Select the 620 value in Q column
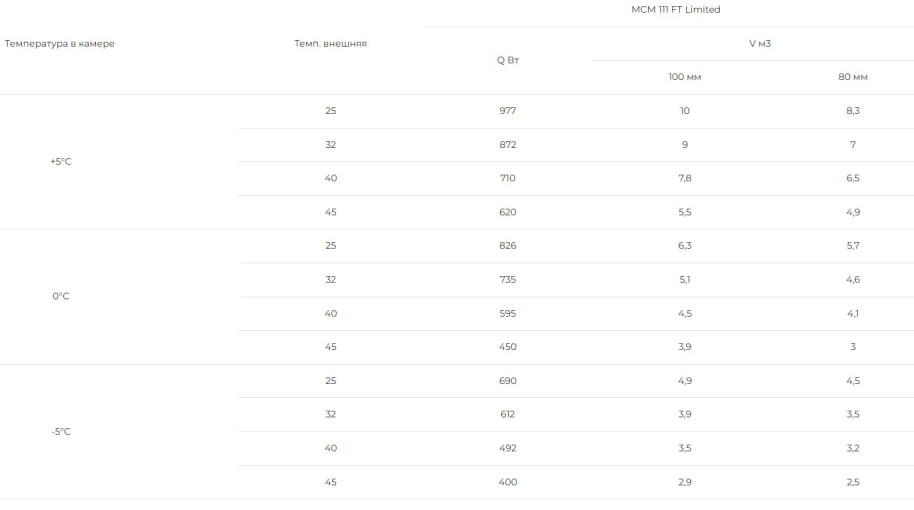914x510 pixels. click(x=508, y=212)
